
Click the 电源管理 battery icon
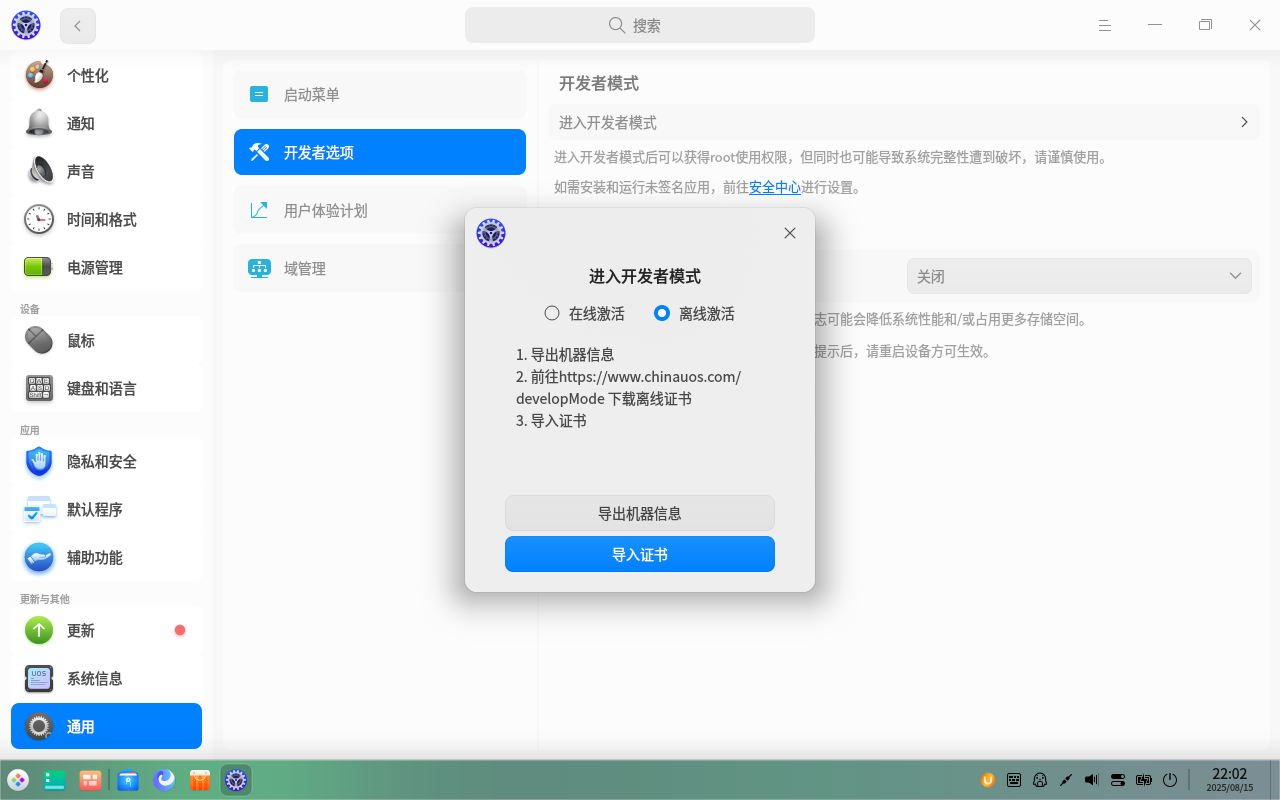pos(39,267)
